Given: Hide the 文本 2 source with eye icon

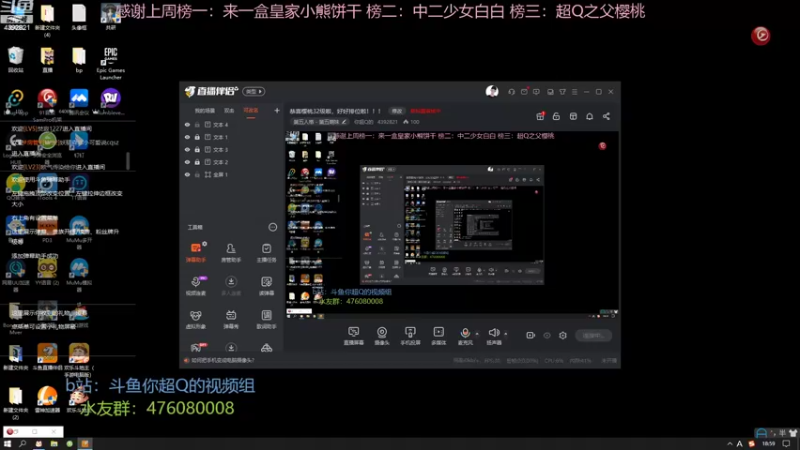Looking at the screenshot, I should pos(187,162).
